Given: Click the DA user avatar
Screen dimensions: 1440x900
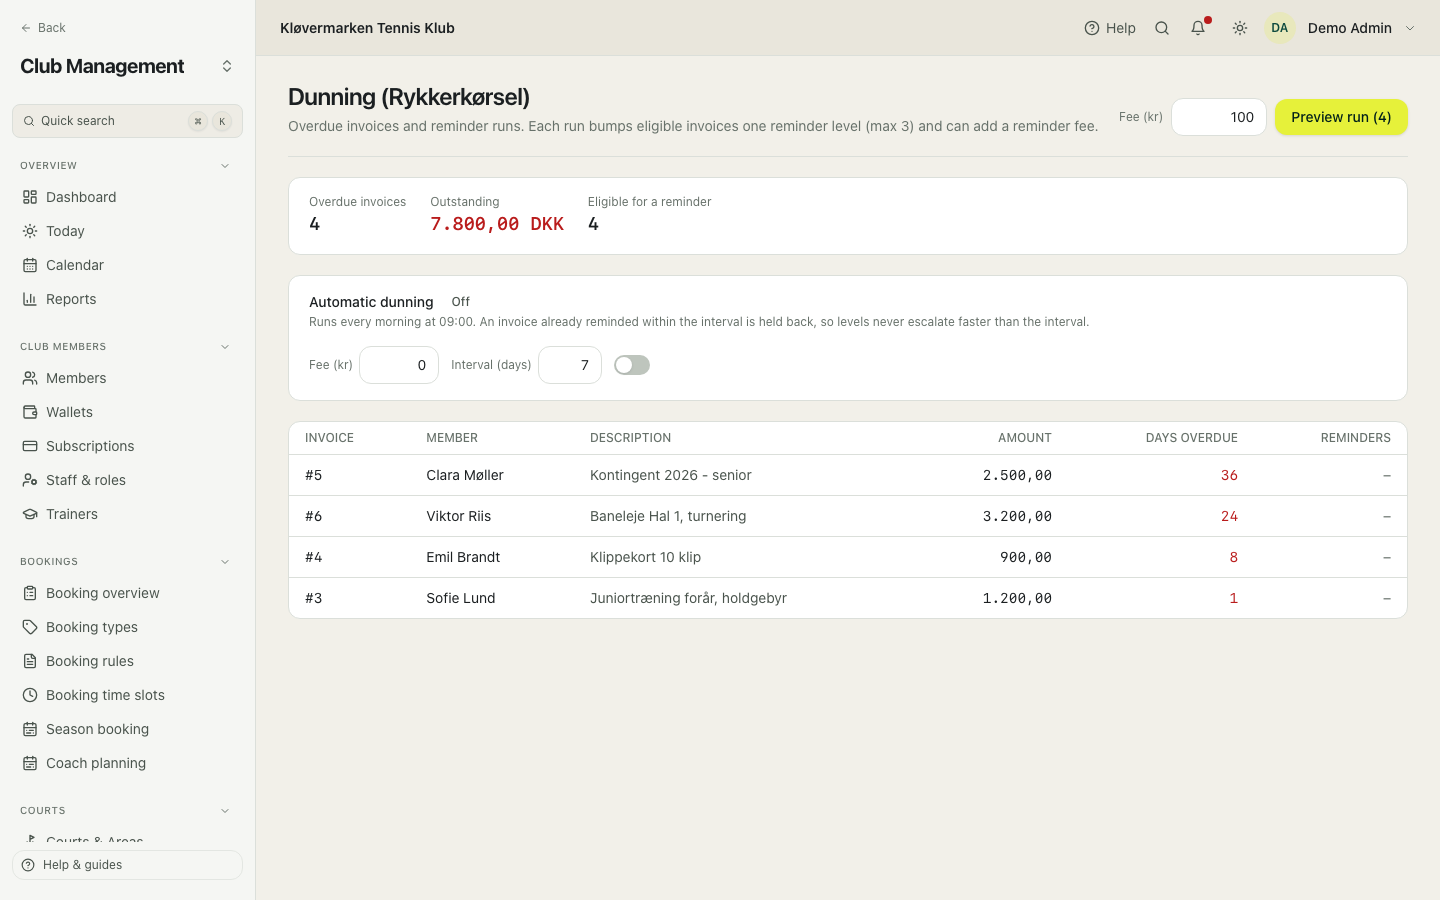Looking at the screenshot, I should pyautogui.click(x=1280, y=28).
